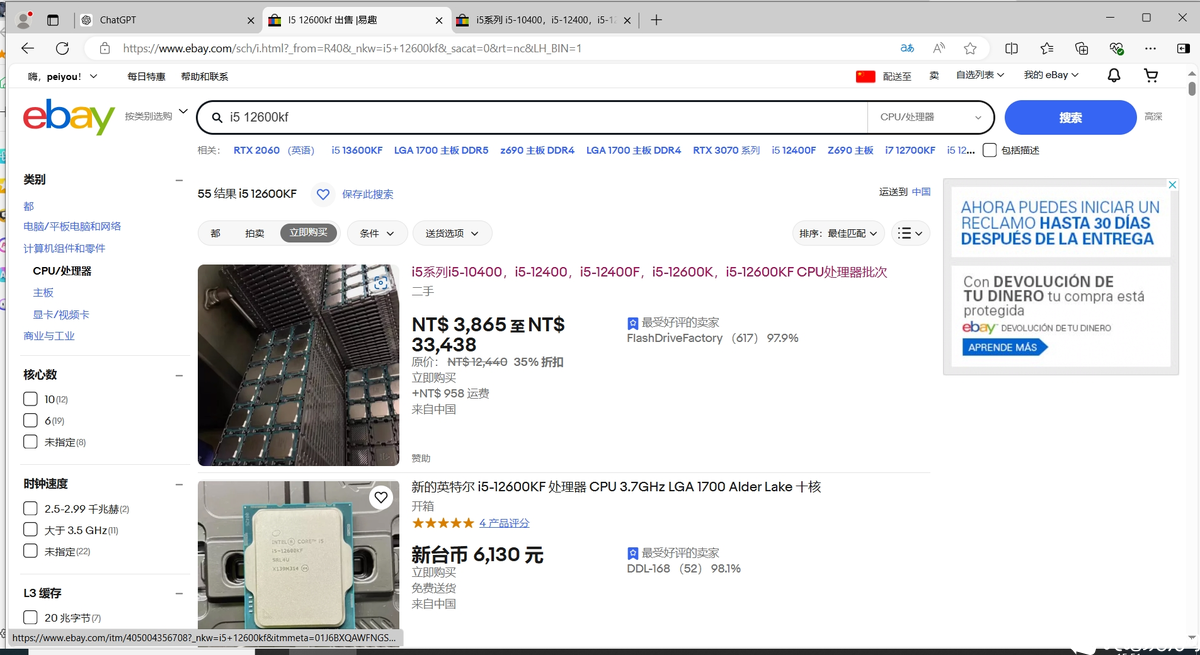
Task: Click the Edge profile avatar
Action: coord(24,20)
